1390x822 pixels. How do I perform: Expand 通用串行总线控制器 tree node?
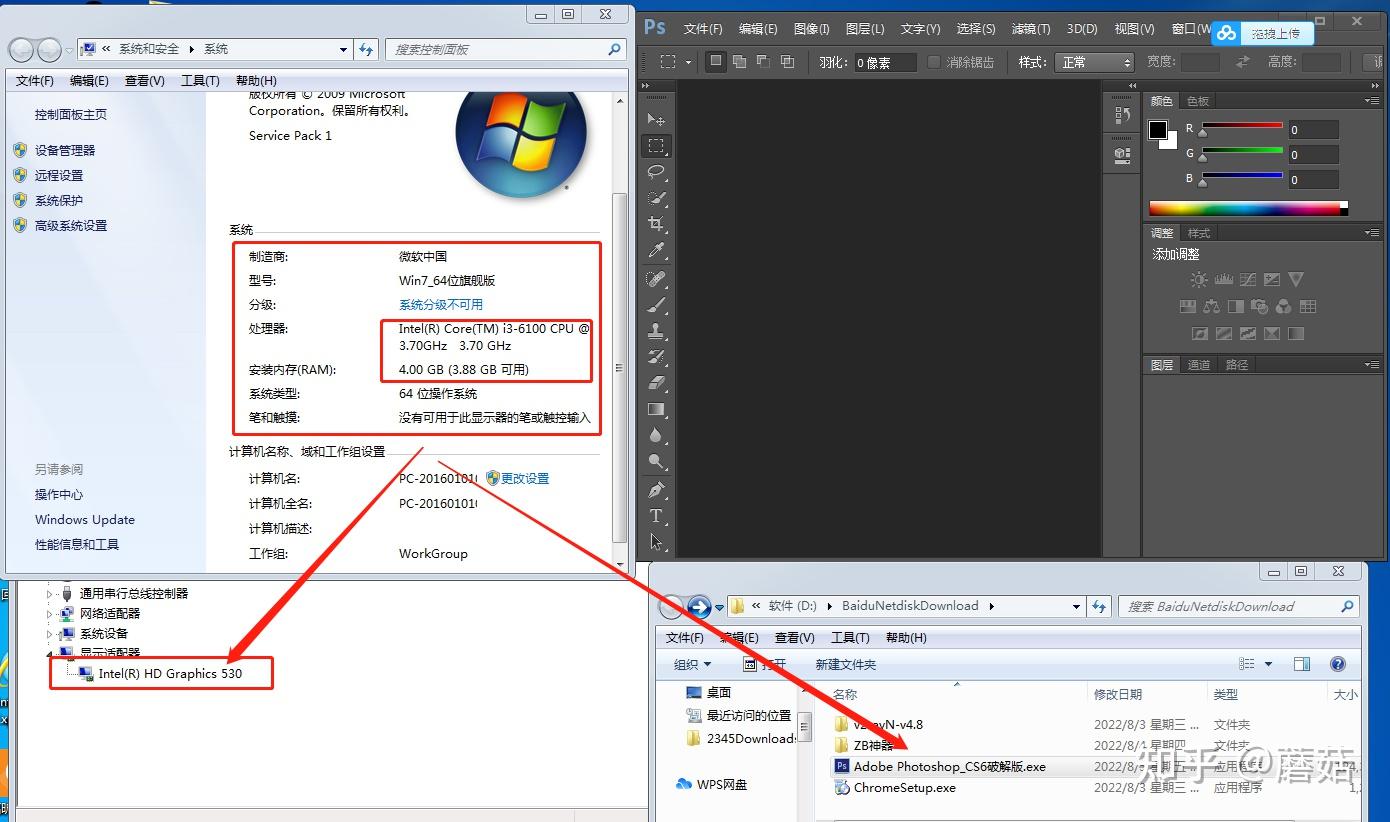pos(49,593)
